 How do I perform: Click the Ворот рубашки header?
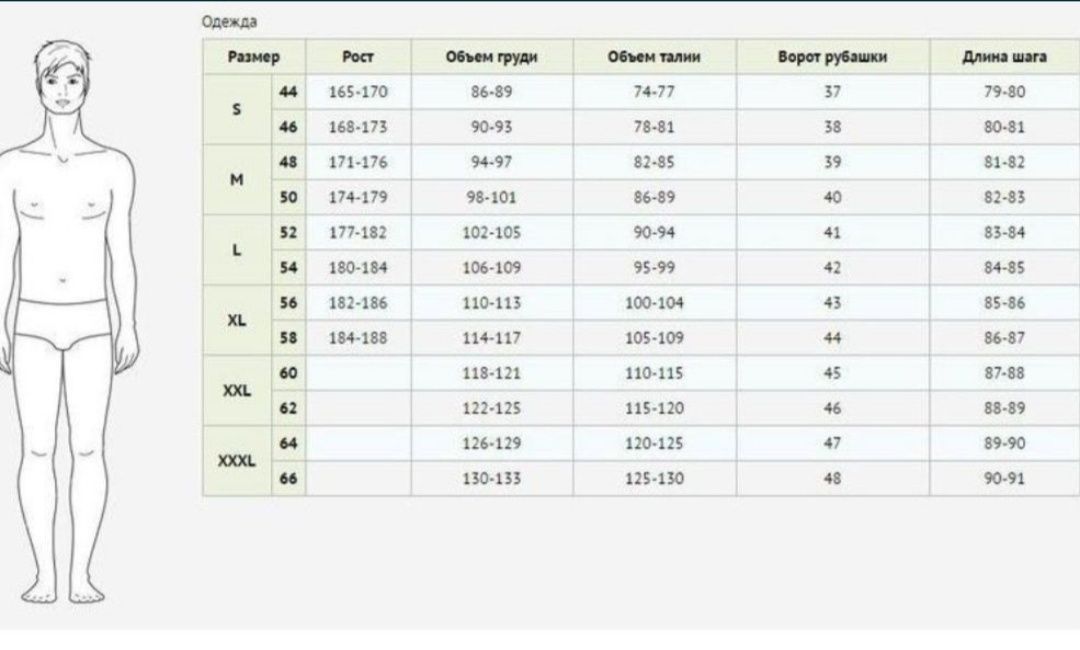(x=833, y=57)
